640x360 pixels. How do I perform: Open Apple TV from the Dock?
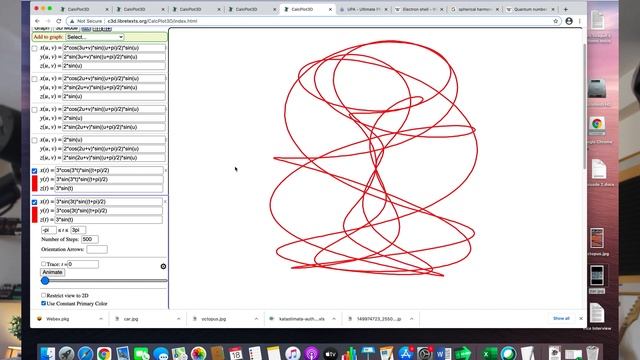tap(330, 353)
